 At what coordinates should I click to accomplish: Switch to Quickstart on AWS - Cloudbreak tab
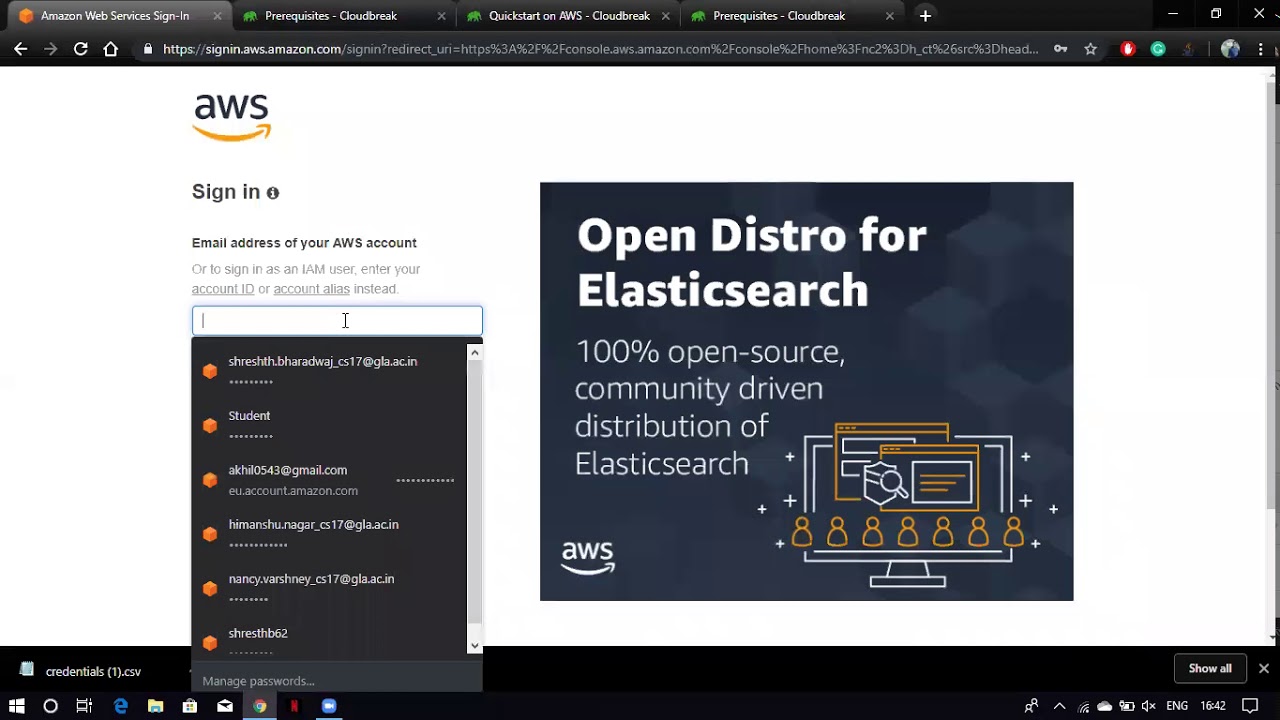pyautogui.click(x=568, y=16)
